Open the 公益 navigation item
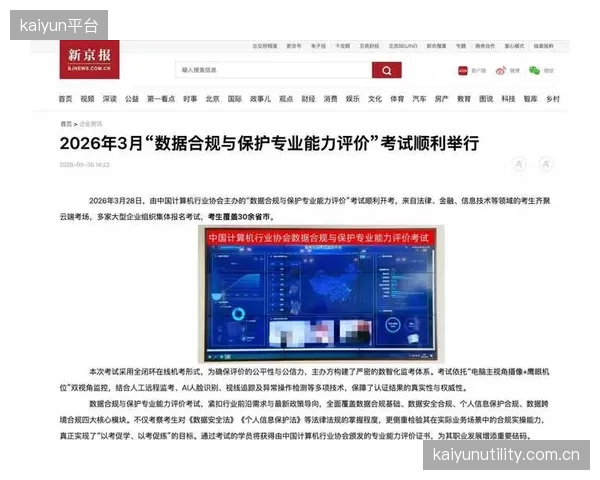The height and width of the screenshot is (480, 600). pyautogui.click(x=132, y=99)
